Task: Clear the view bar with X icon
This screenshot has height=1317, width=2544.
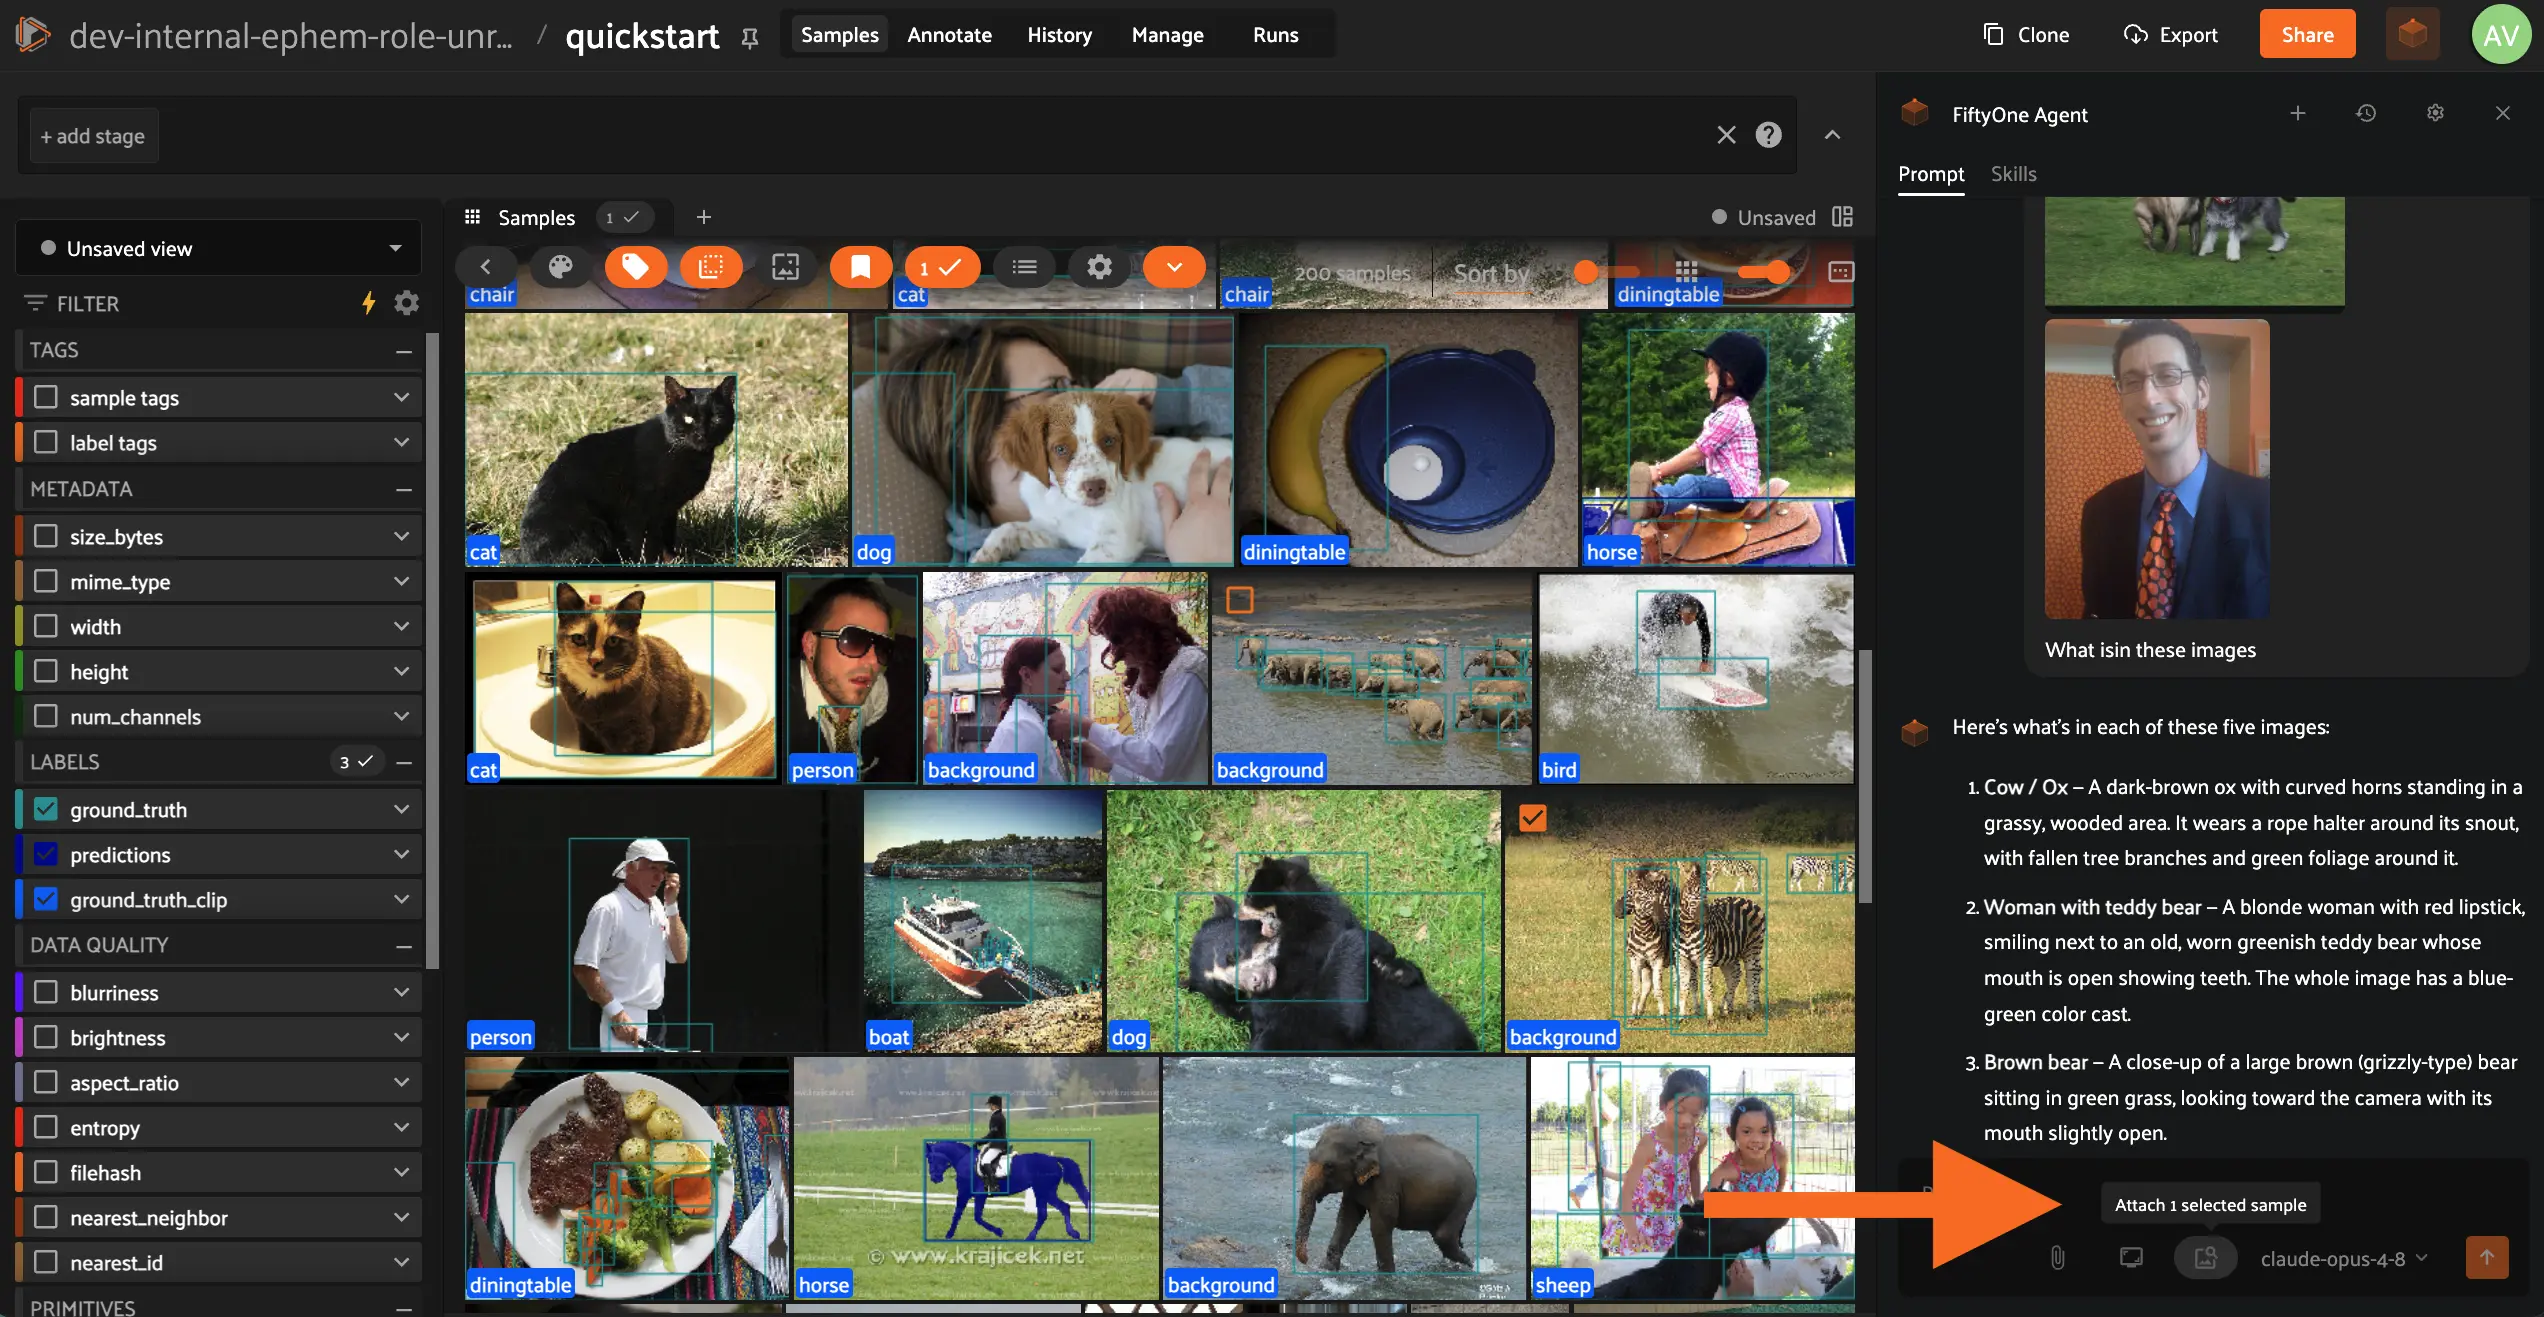Action: [1726, 135]
